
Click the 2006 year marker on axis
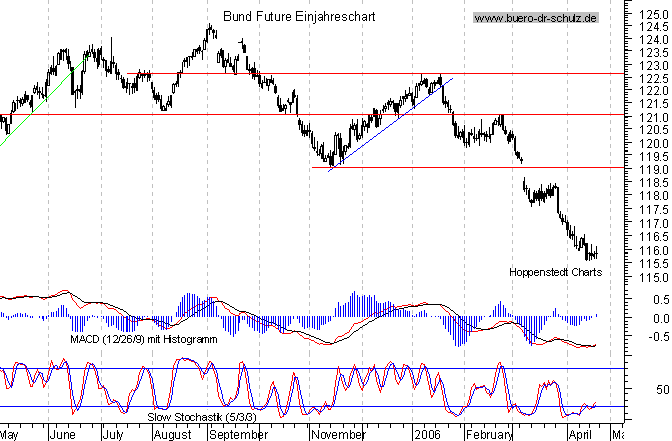[x=426, y=435]
